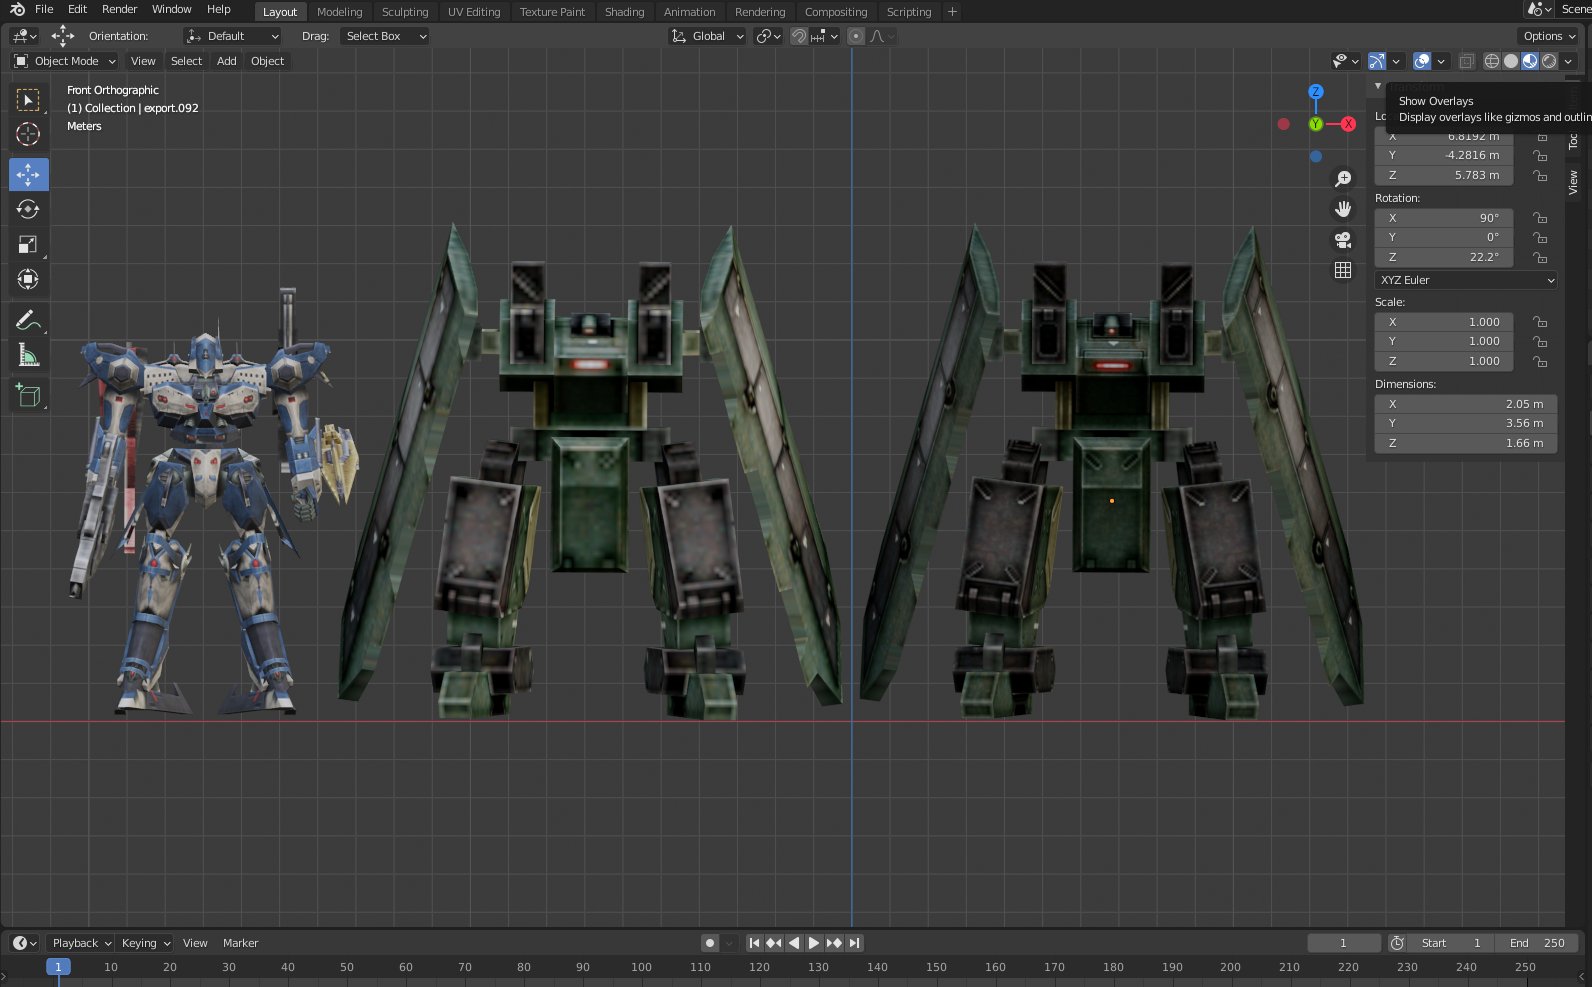
Task: Open snapping options dropdown arrow
Action: (x=826, y=36)
